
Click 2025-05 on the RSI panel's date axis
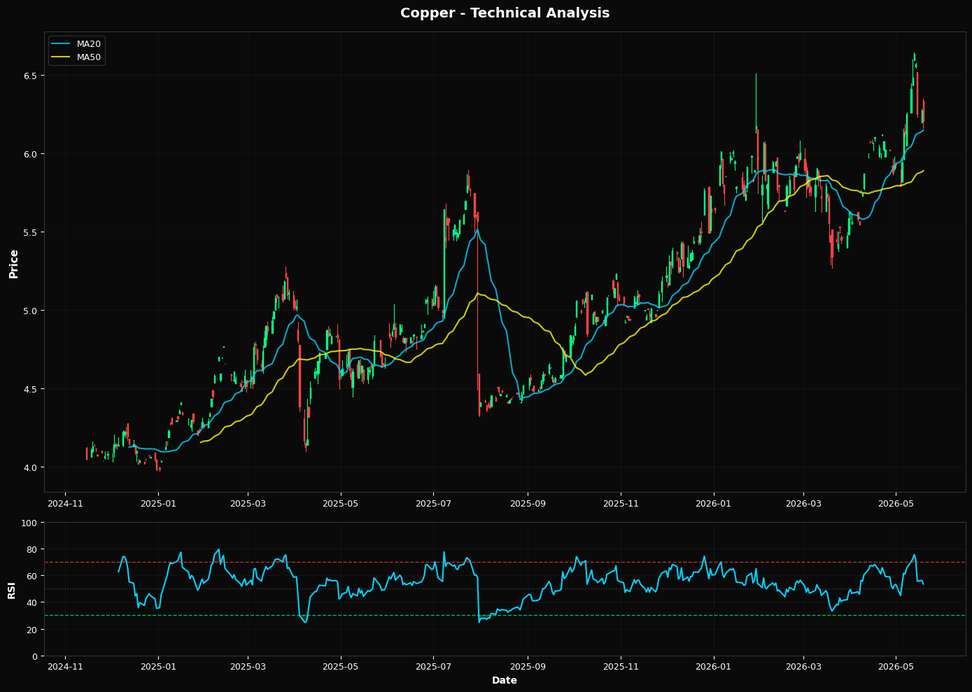(x=341, y=667)
